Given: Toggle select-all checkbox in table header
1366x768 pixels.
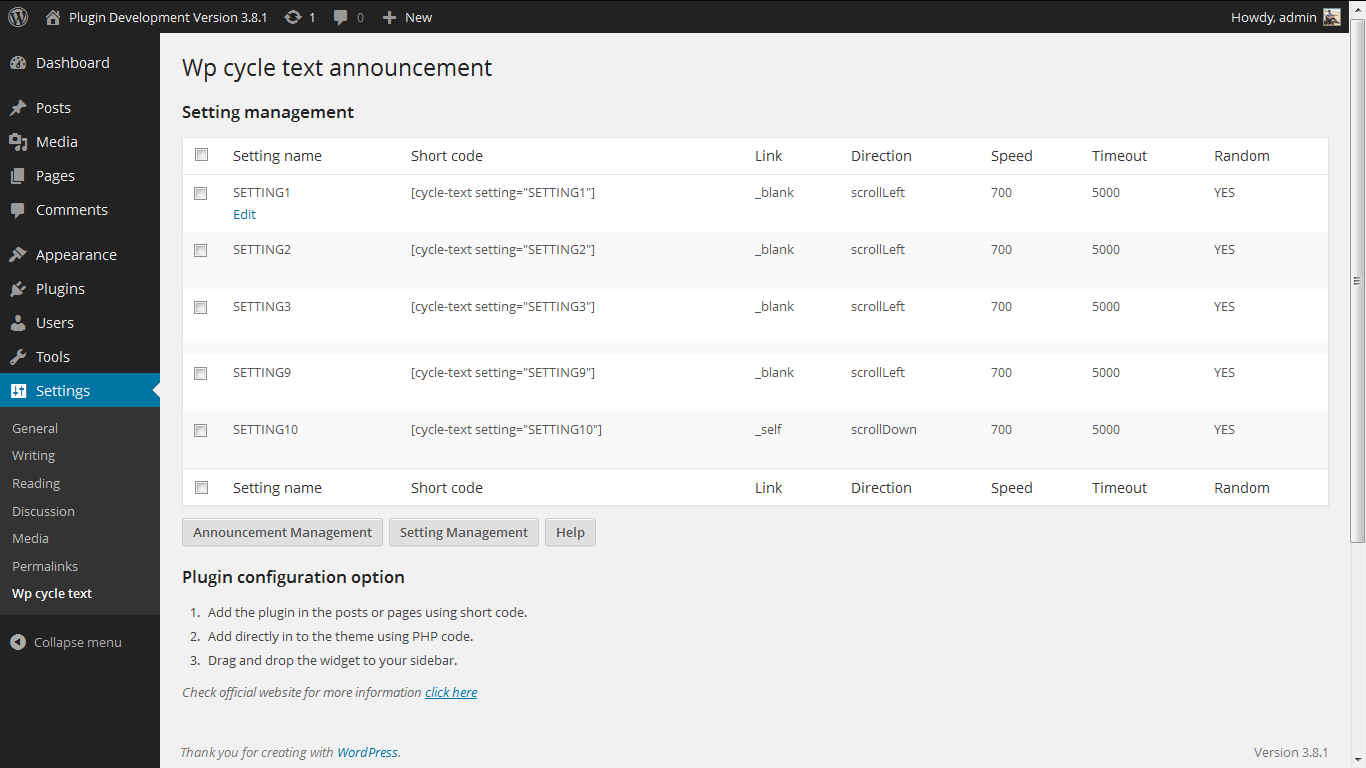Looking at the screenshot, I should pos(201,155).
